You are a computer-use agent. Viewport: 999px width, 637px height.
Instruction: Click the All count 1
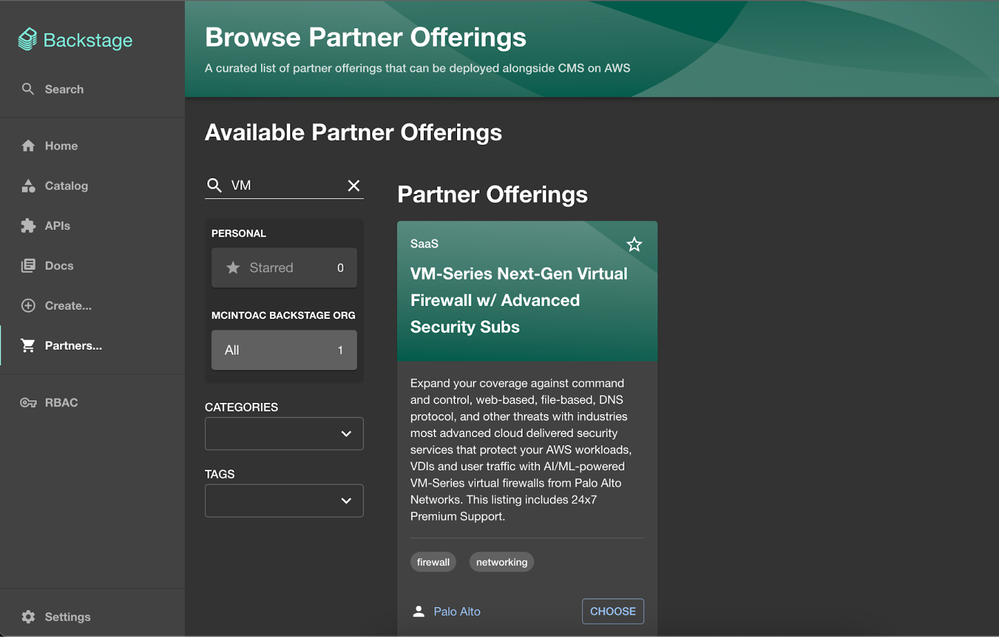(x=340, y=350)
